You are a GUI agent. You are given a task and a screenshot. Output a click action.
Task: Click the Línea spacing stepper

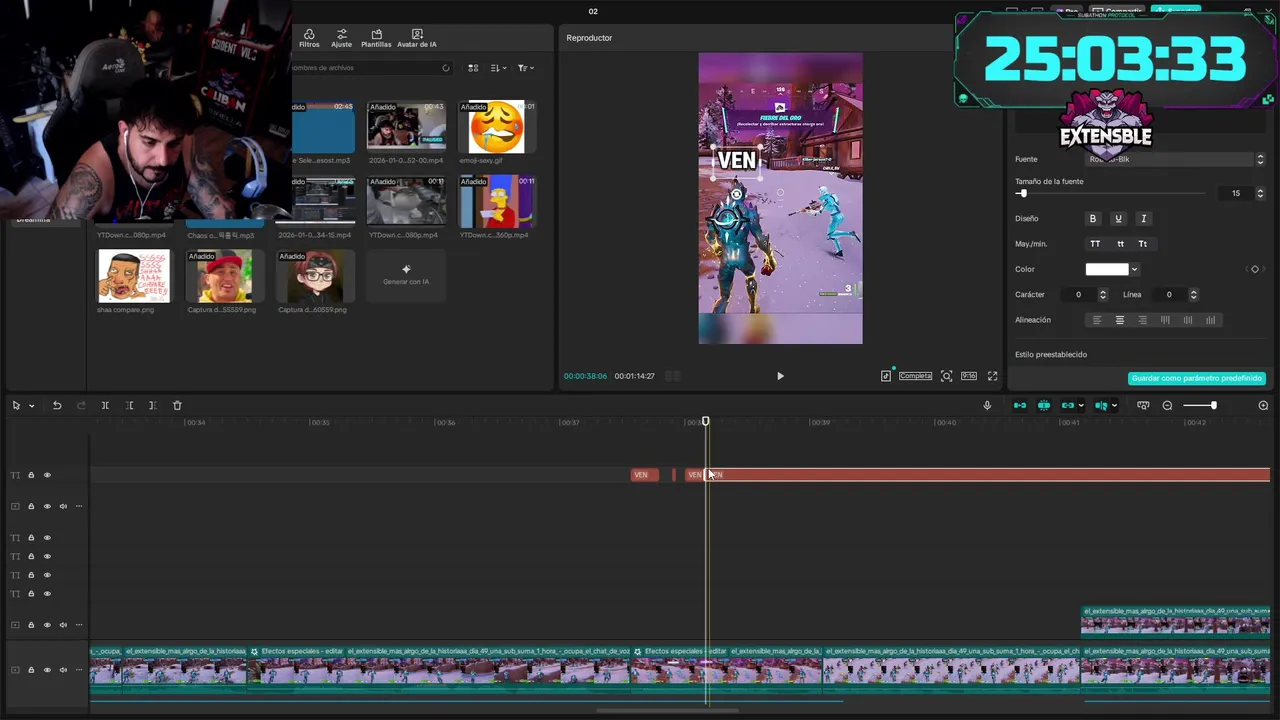point(1193,295)
